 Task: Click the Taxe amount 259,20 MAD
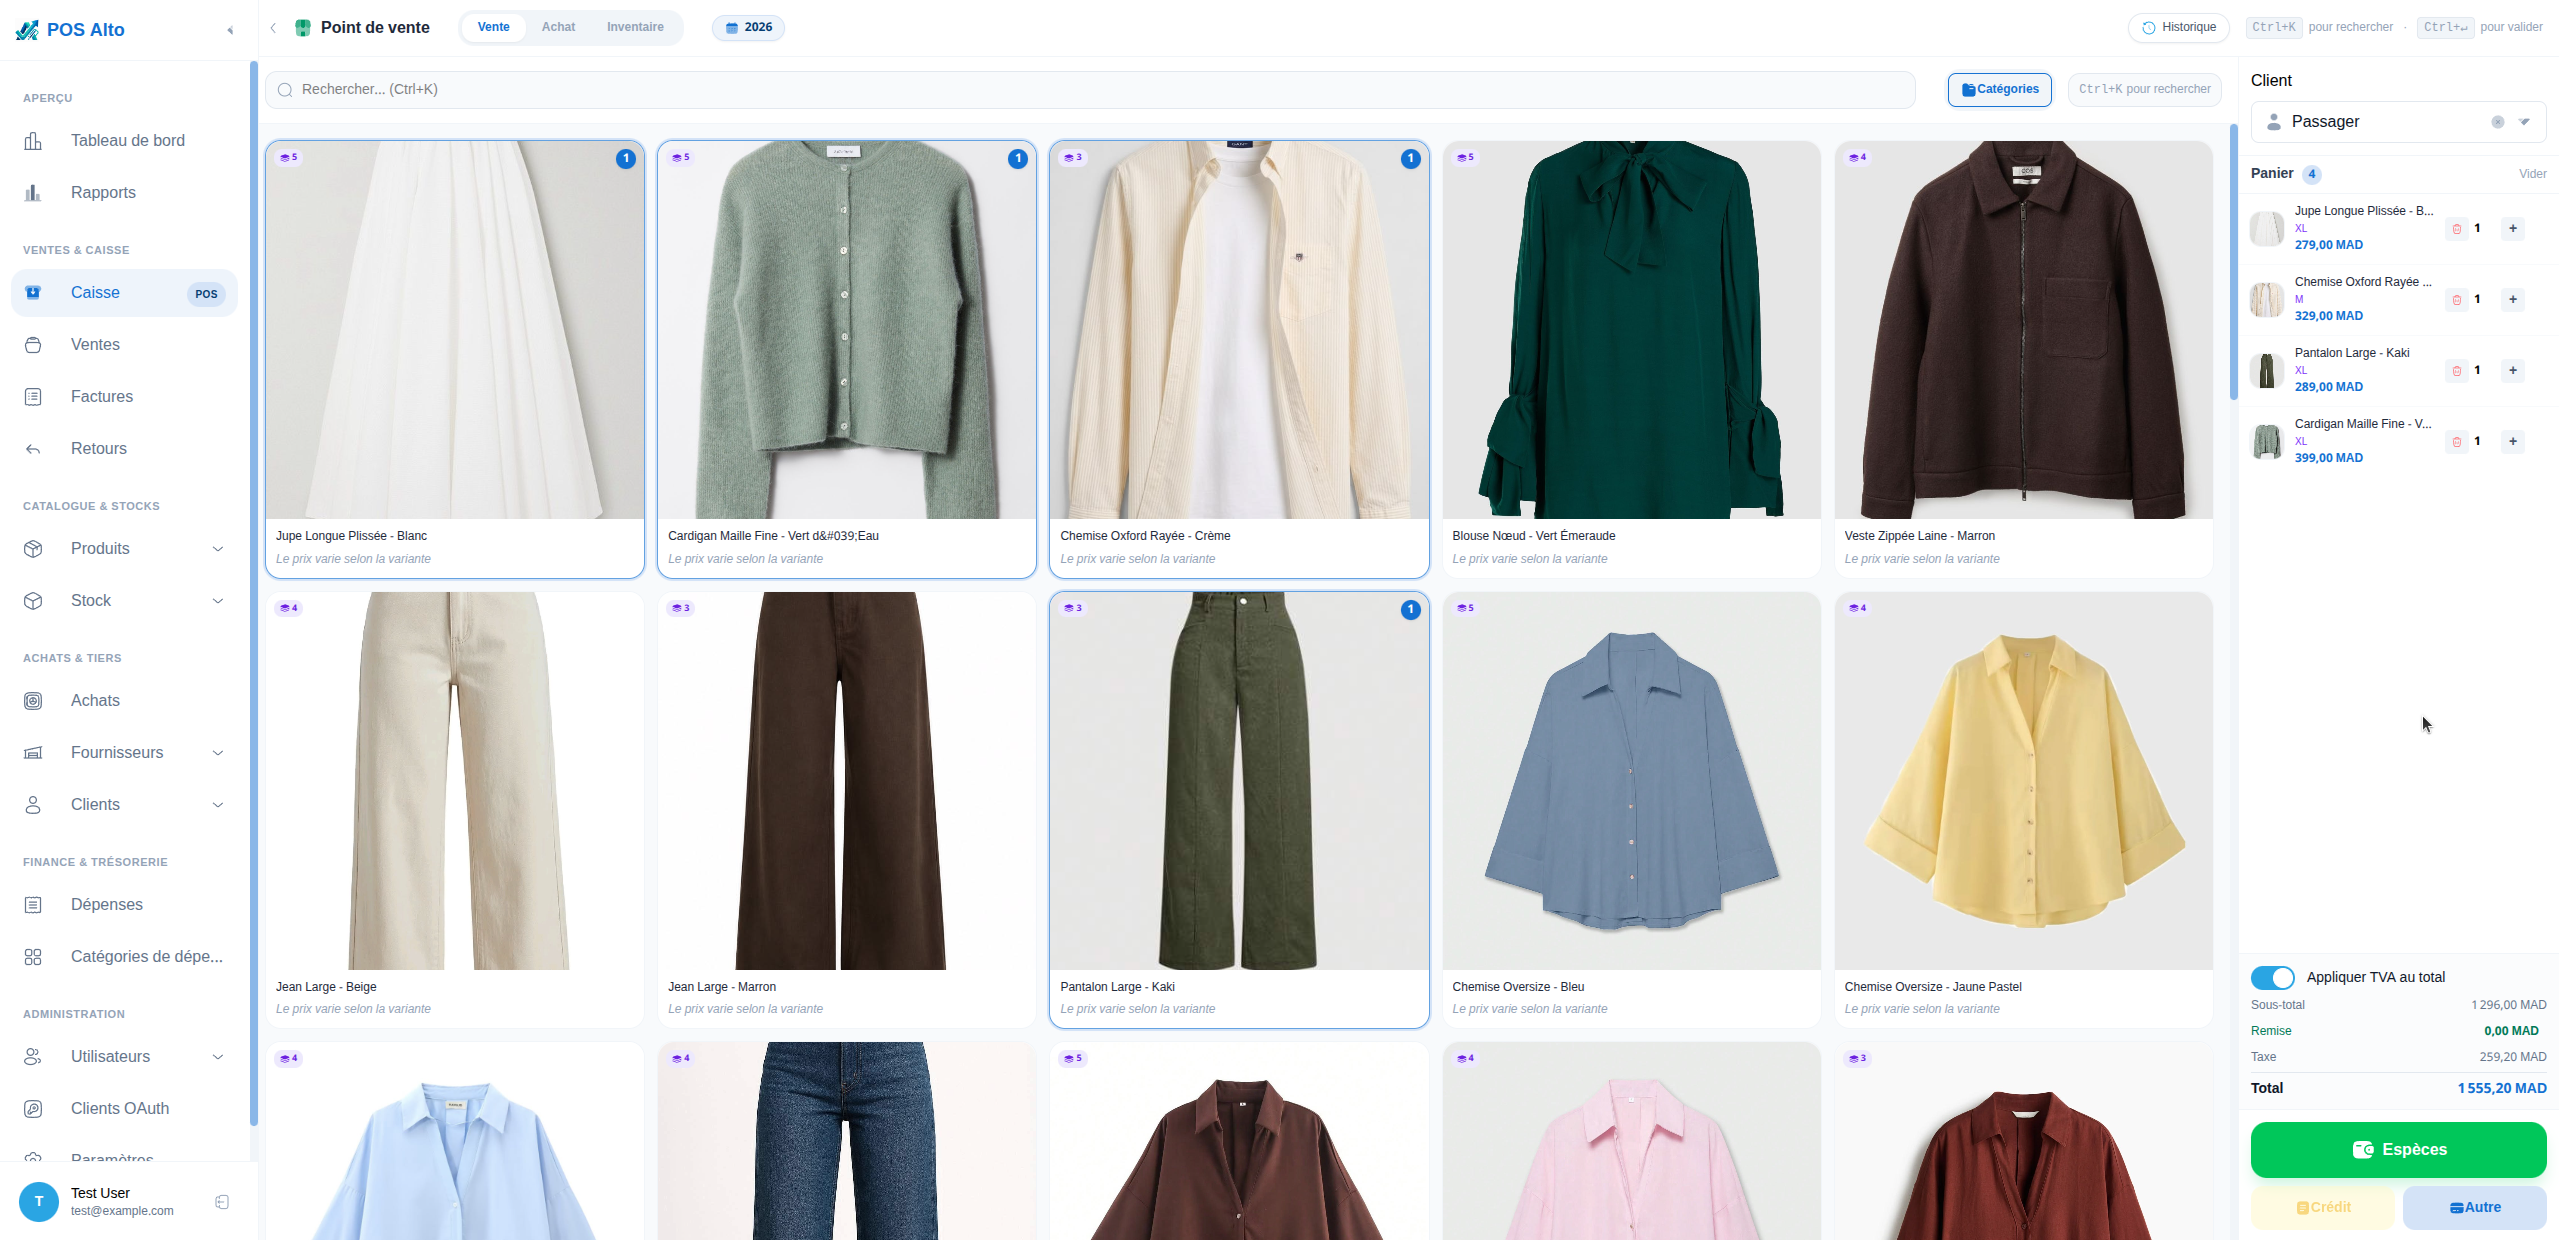[2513, 1057]
